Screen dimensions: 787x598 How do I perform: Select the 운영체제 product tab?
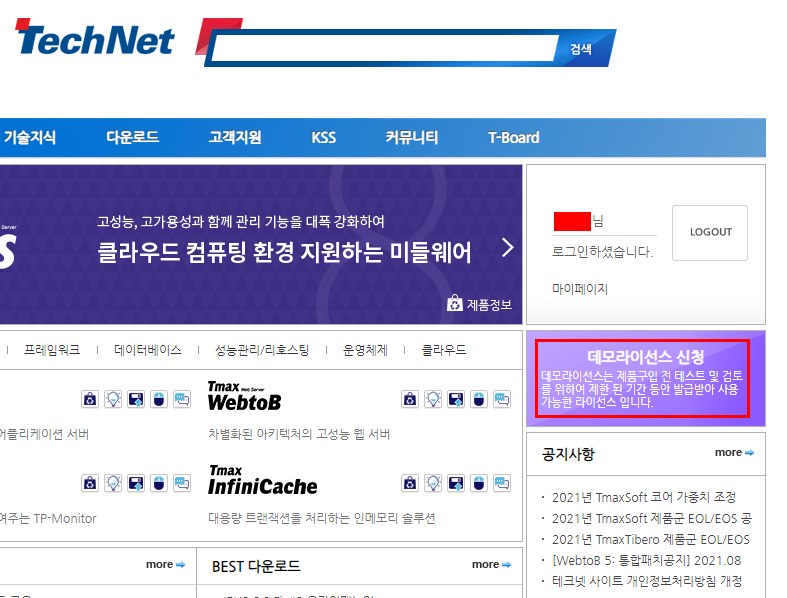pyautogui.click(x=365, y=350)
